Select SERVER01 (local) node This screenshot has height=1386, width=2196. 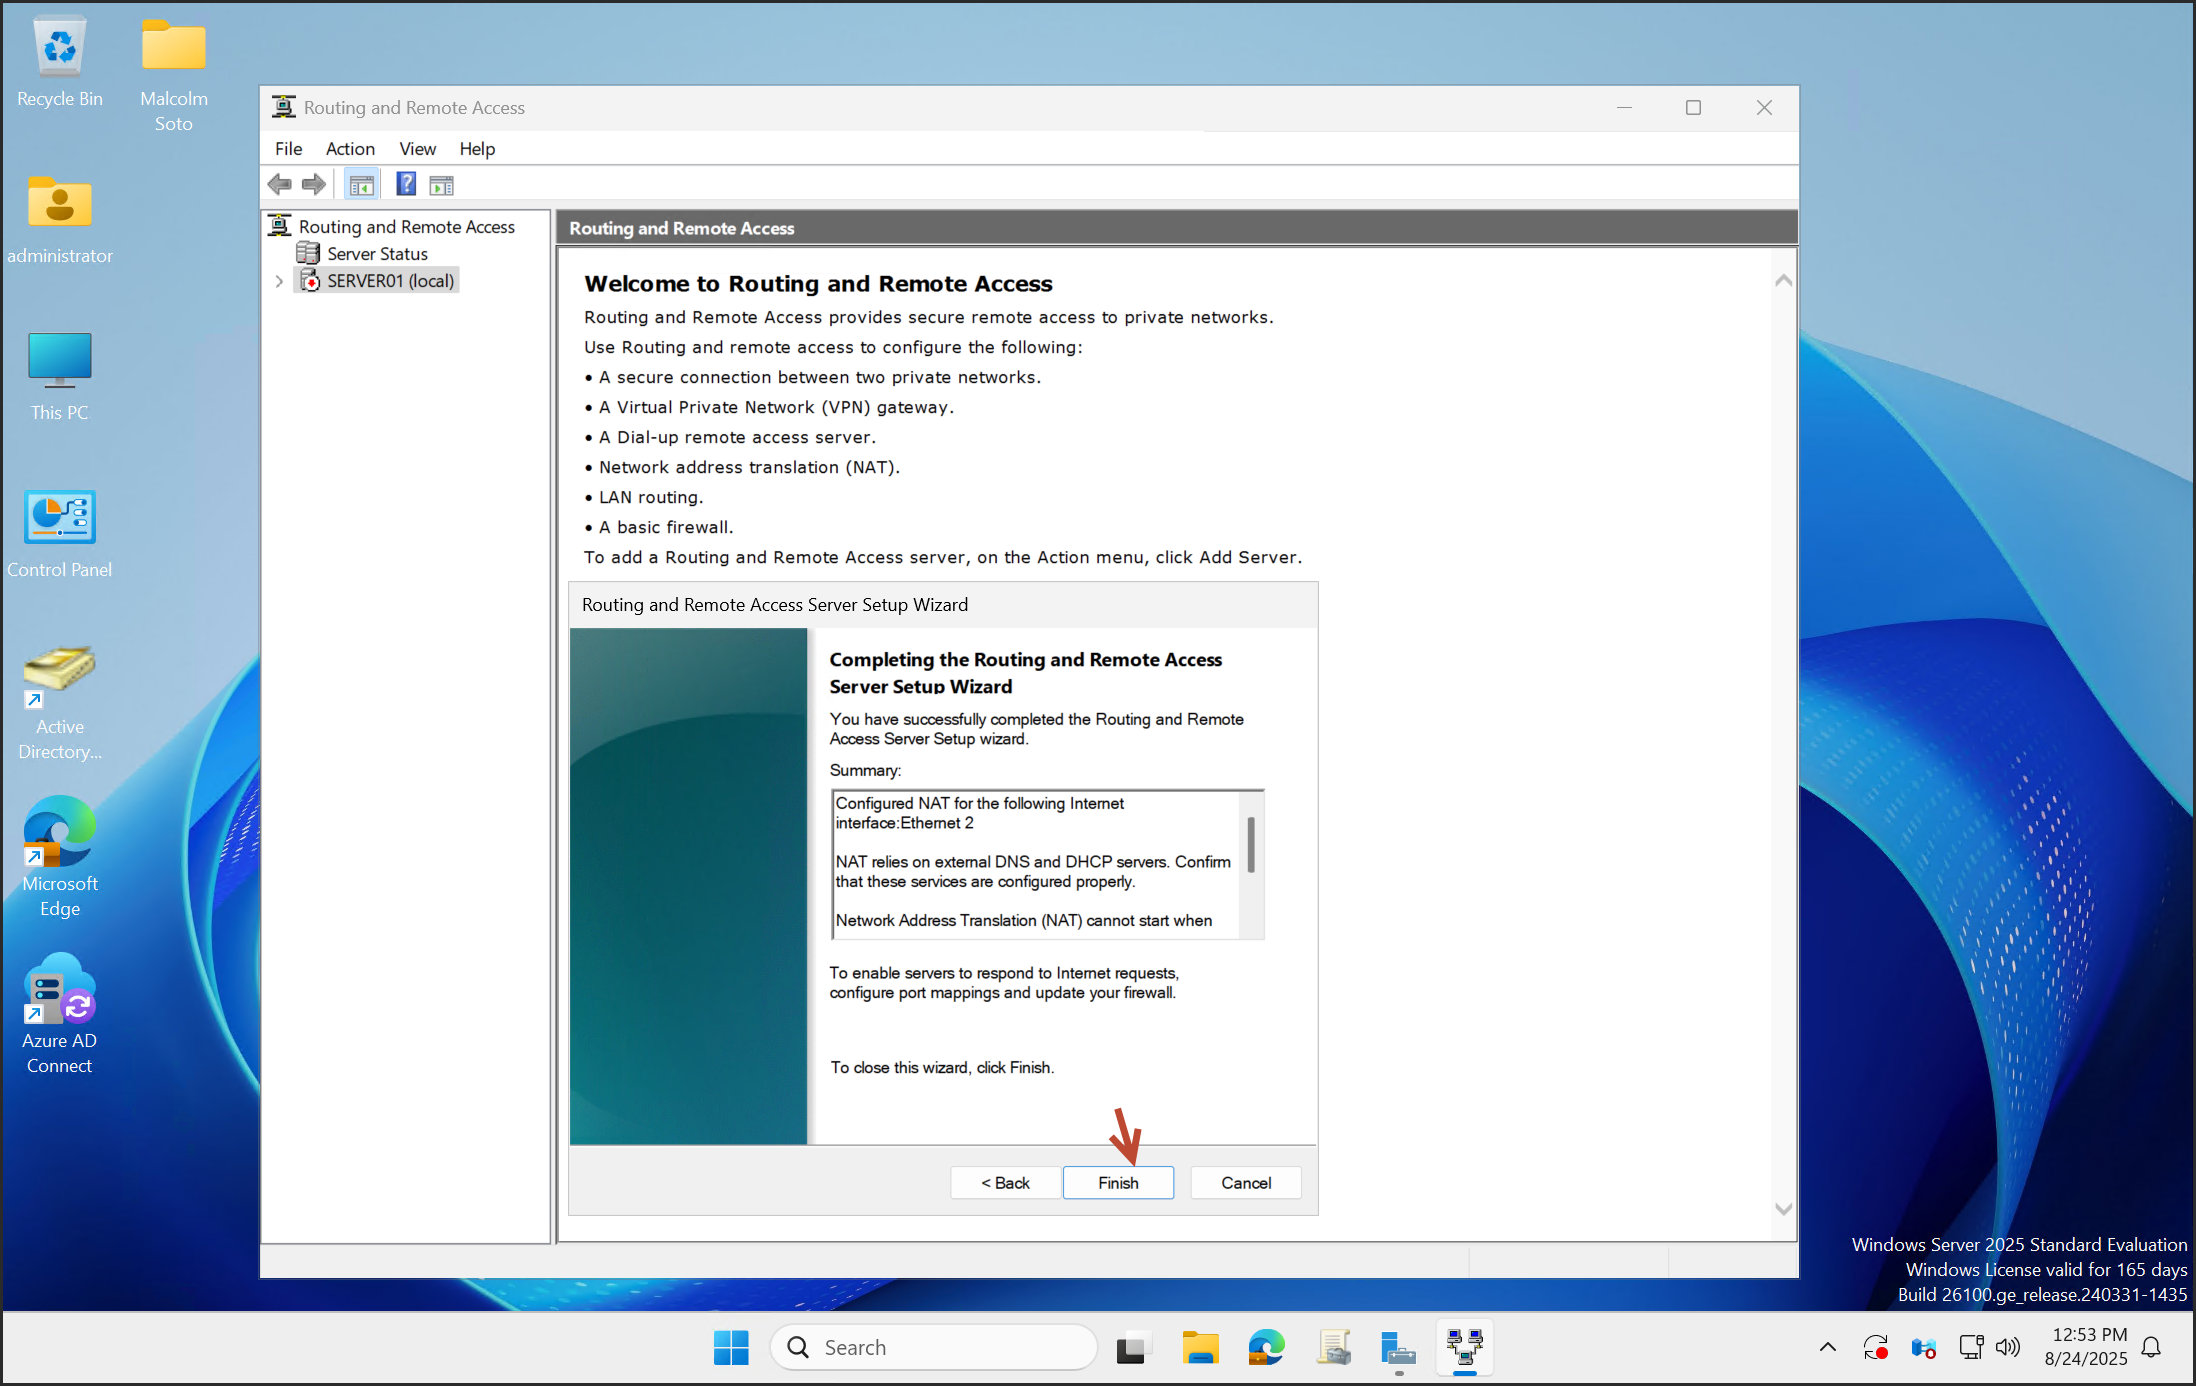[x=390, y=281]
